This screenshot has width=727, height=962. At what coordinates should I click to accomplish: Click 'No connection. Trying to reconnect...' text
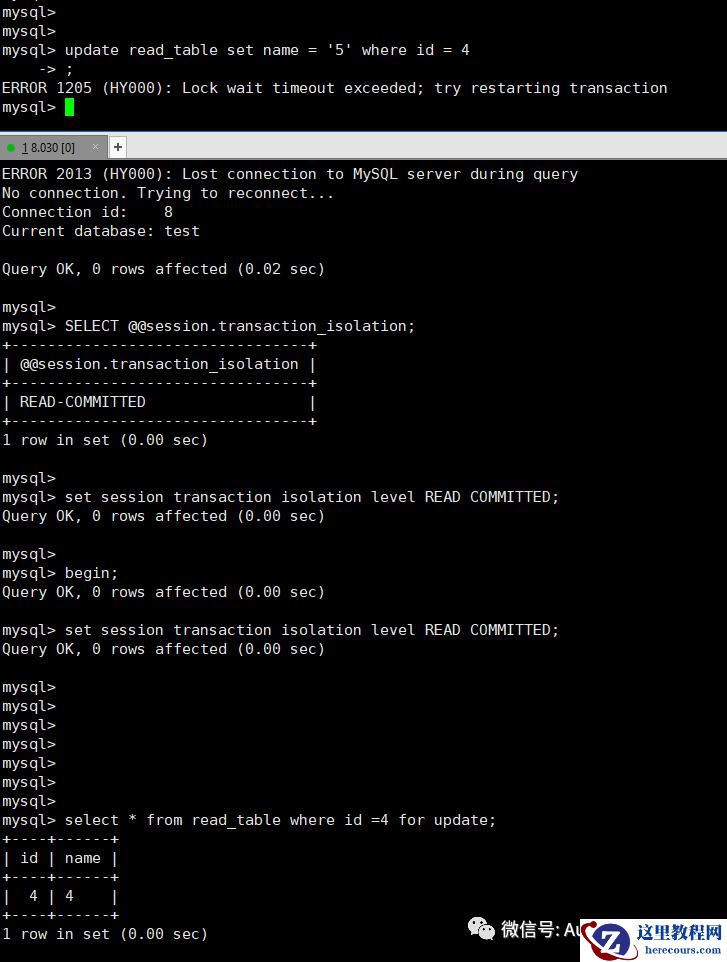pyautogui.click(x=167, y=193)
